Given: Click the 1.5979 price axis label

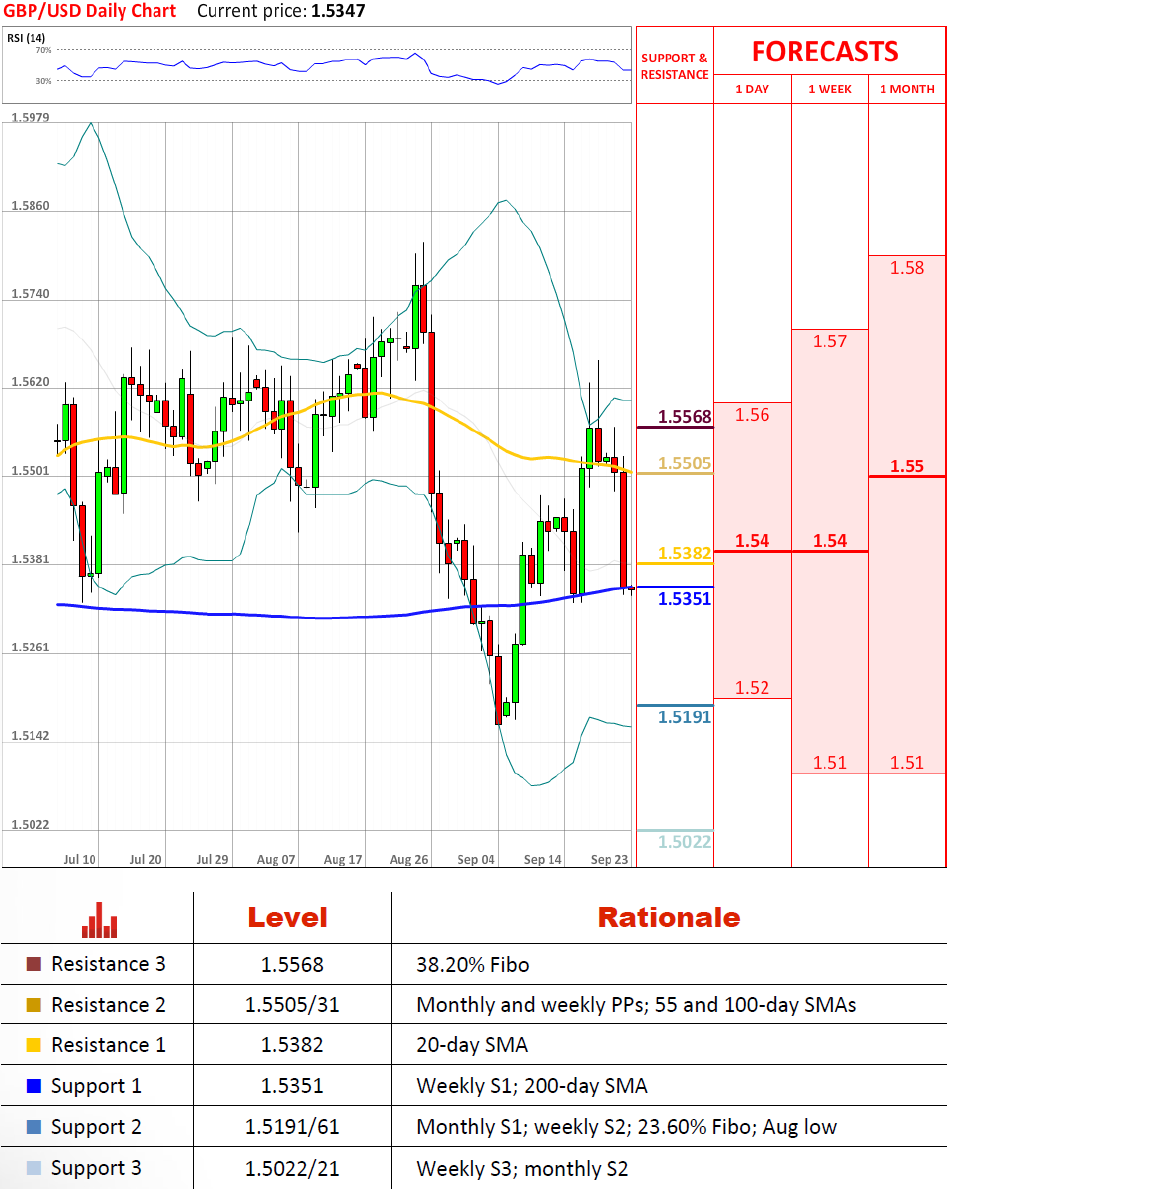Looking at the screenshot, I should click(x=30, y=118).
